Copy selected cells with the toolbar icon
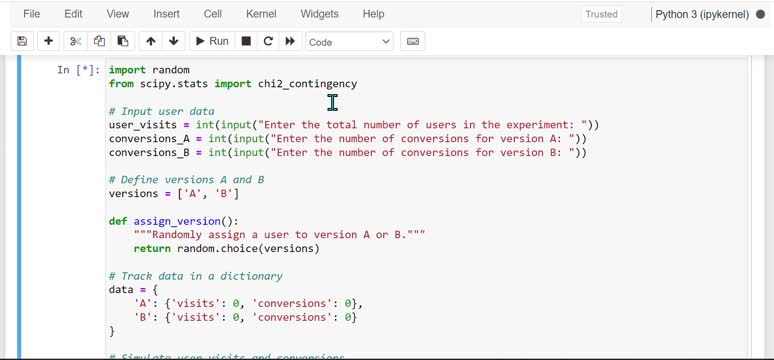This screenshot has width=774, height=360. [x=99, y=41]
